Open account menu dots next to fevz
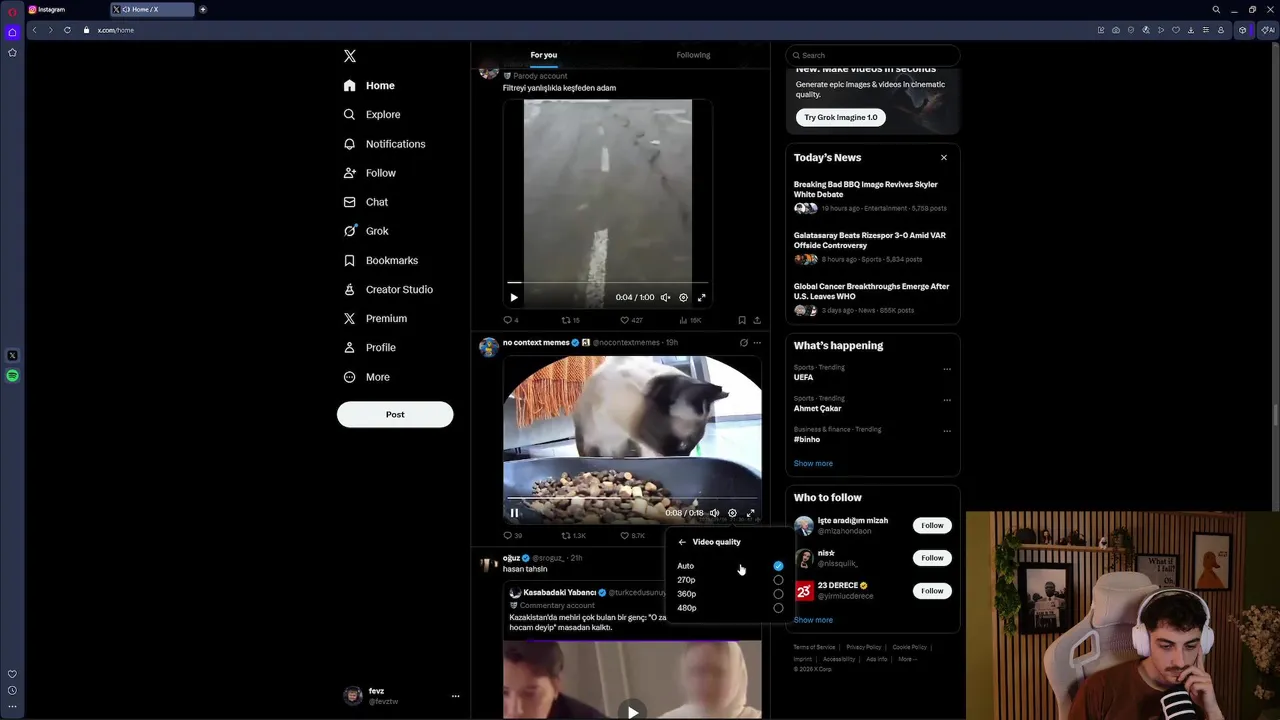The height and width of the screenshot is (720, 1280). pyautogui.click(x=455, y=696)
